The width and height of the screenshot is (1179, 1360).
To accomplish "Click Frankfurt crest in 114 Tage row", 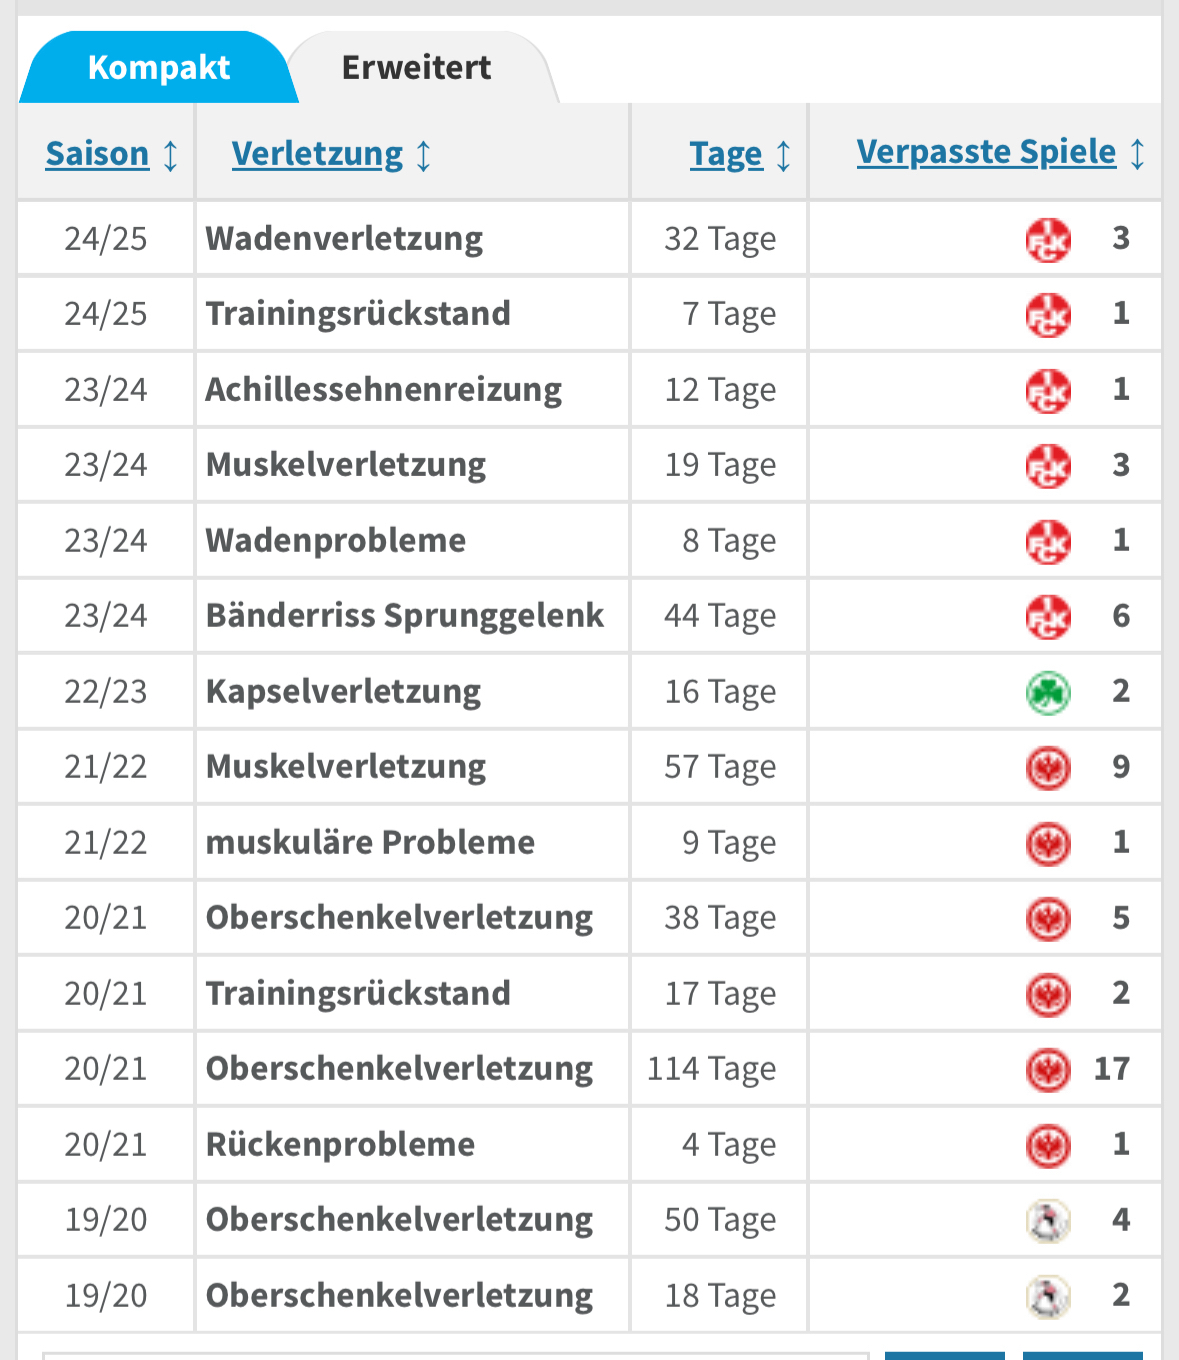I will coord(1048,1070).
